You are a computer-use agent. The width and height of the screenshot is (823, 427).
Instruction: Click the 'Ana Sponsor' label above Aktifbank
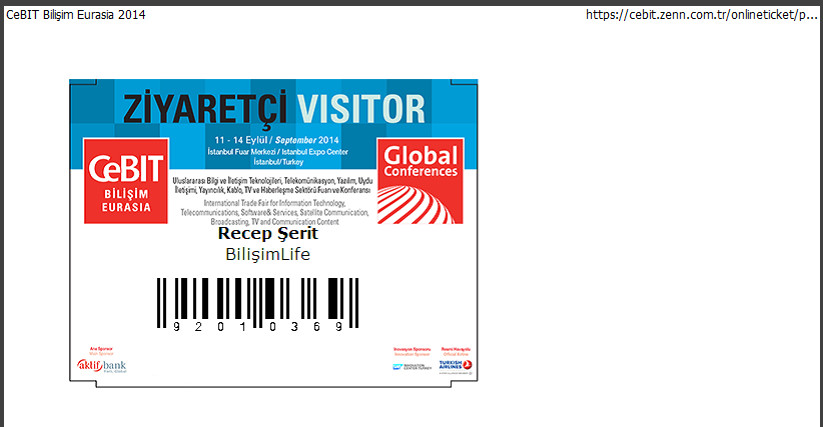tap(101, 349)
